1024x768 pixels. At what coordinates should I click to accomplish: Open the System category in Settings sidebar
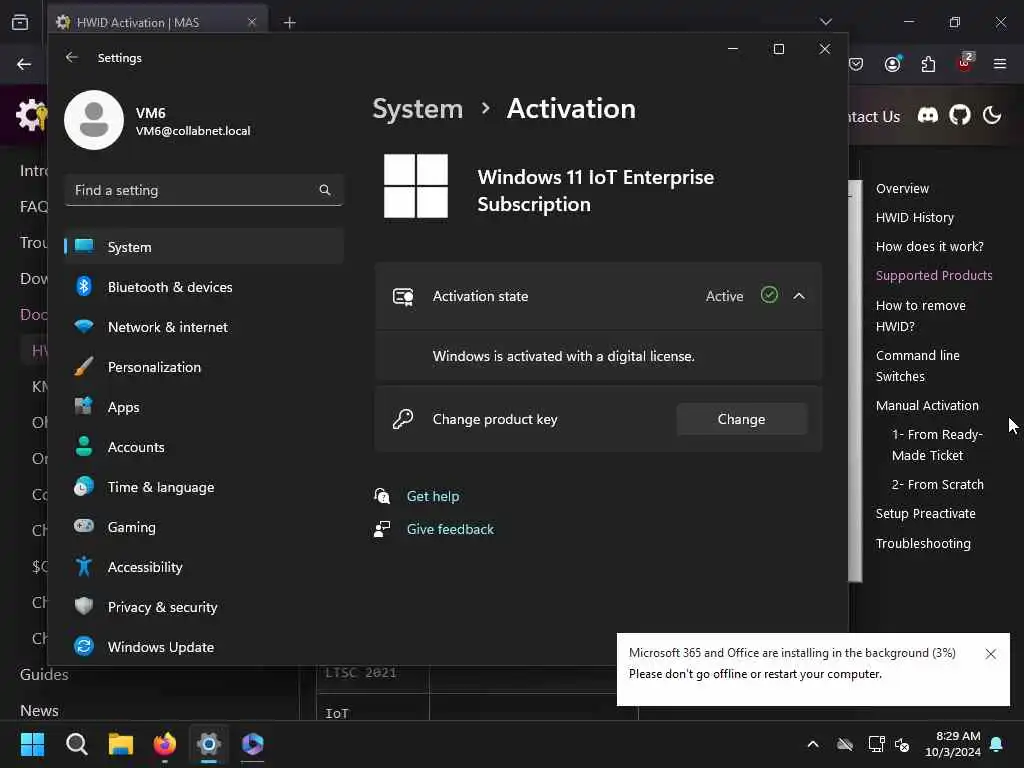pos(204,247)
